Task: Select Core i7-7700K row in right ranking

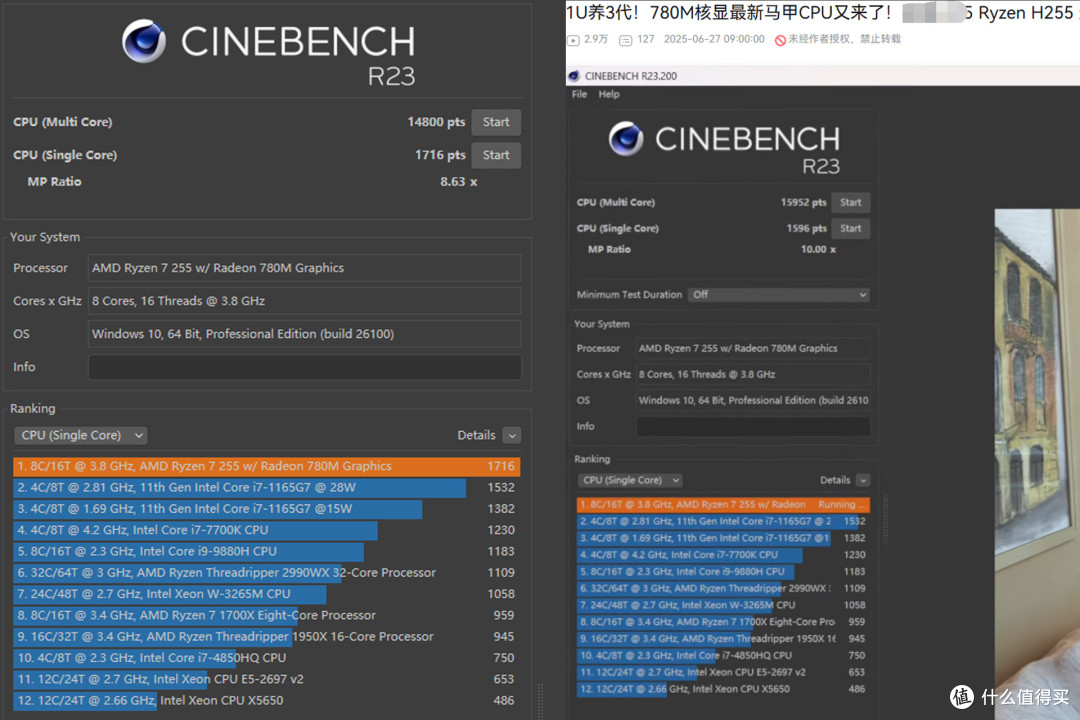Action: point(723,555)
